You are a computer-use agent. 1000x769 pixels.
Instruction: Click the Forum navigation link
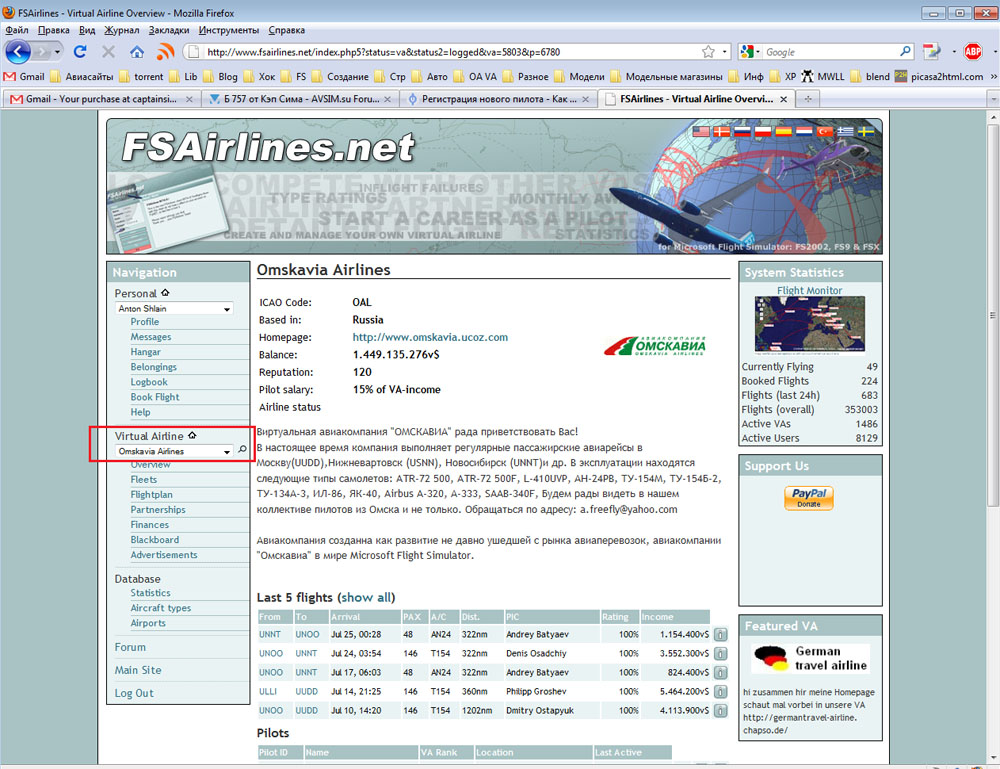point(130,647)
